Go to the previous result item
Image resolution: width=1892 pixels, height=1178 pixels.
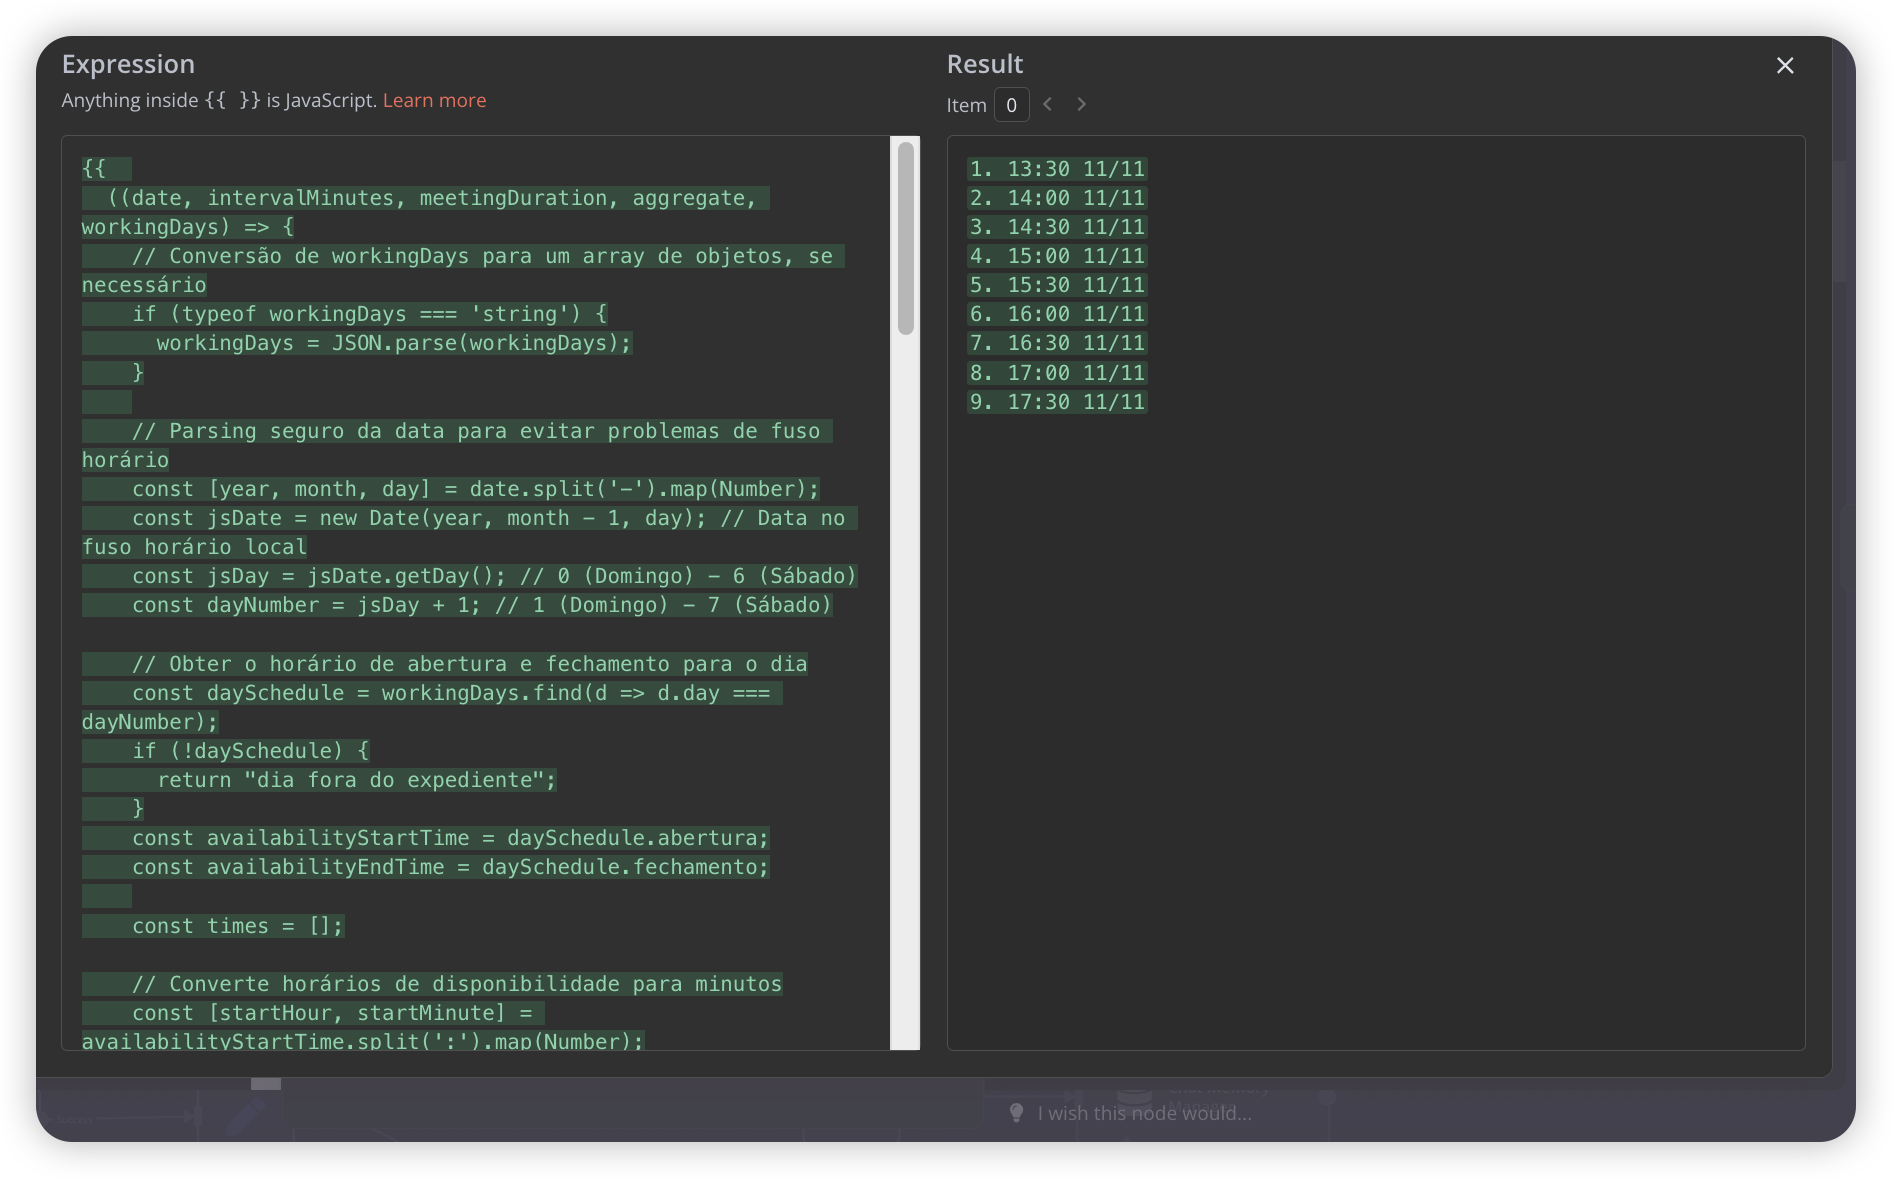1047,104
